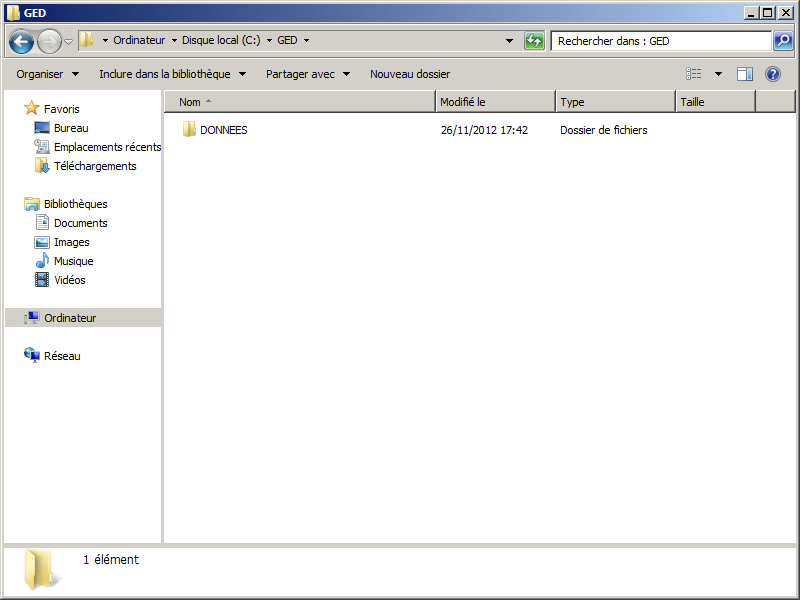Click Disque local (C:) in the breadcrumb

(x=220, y=41)
